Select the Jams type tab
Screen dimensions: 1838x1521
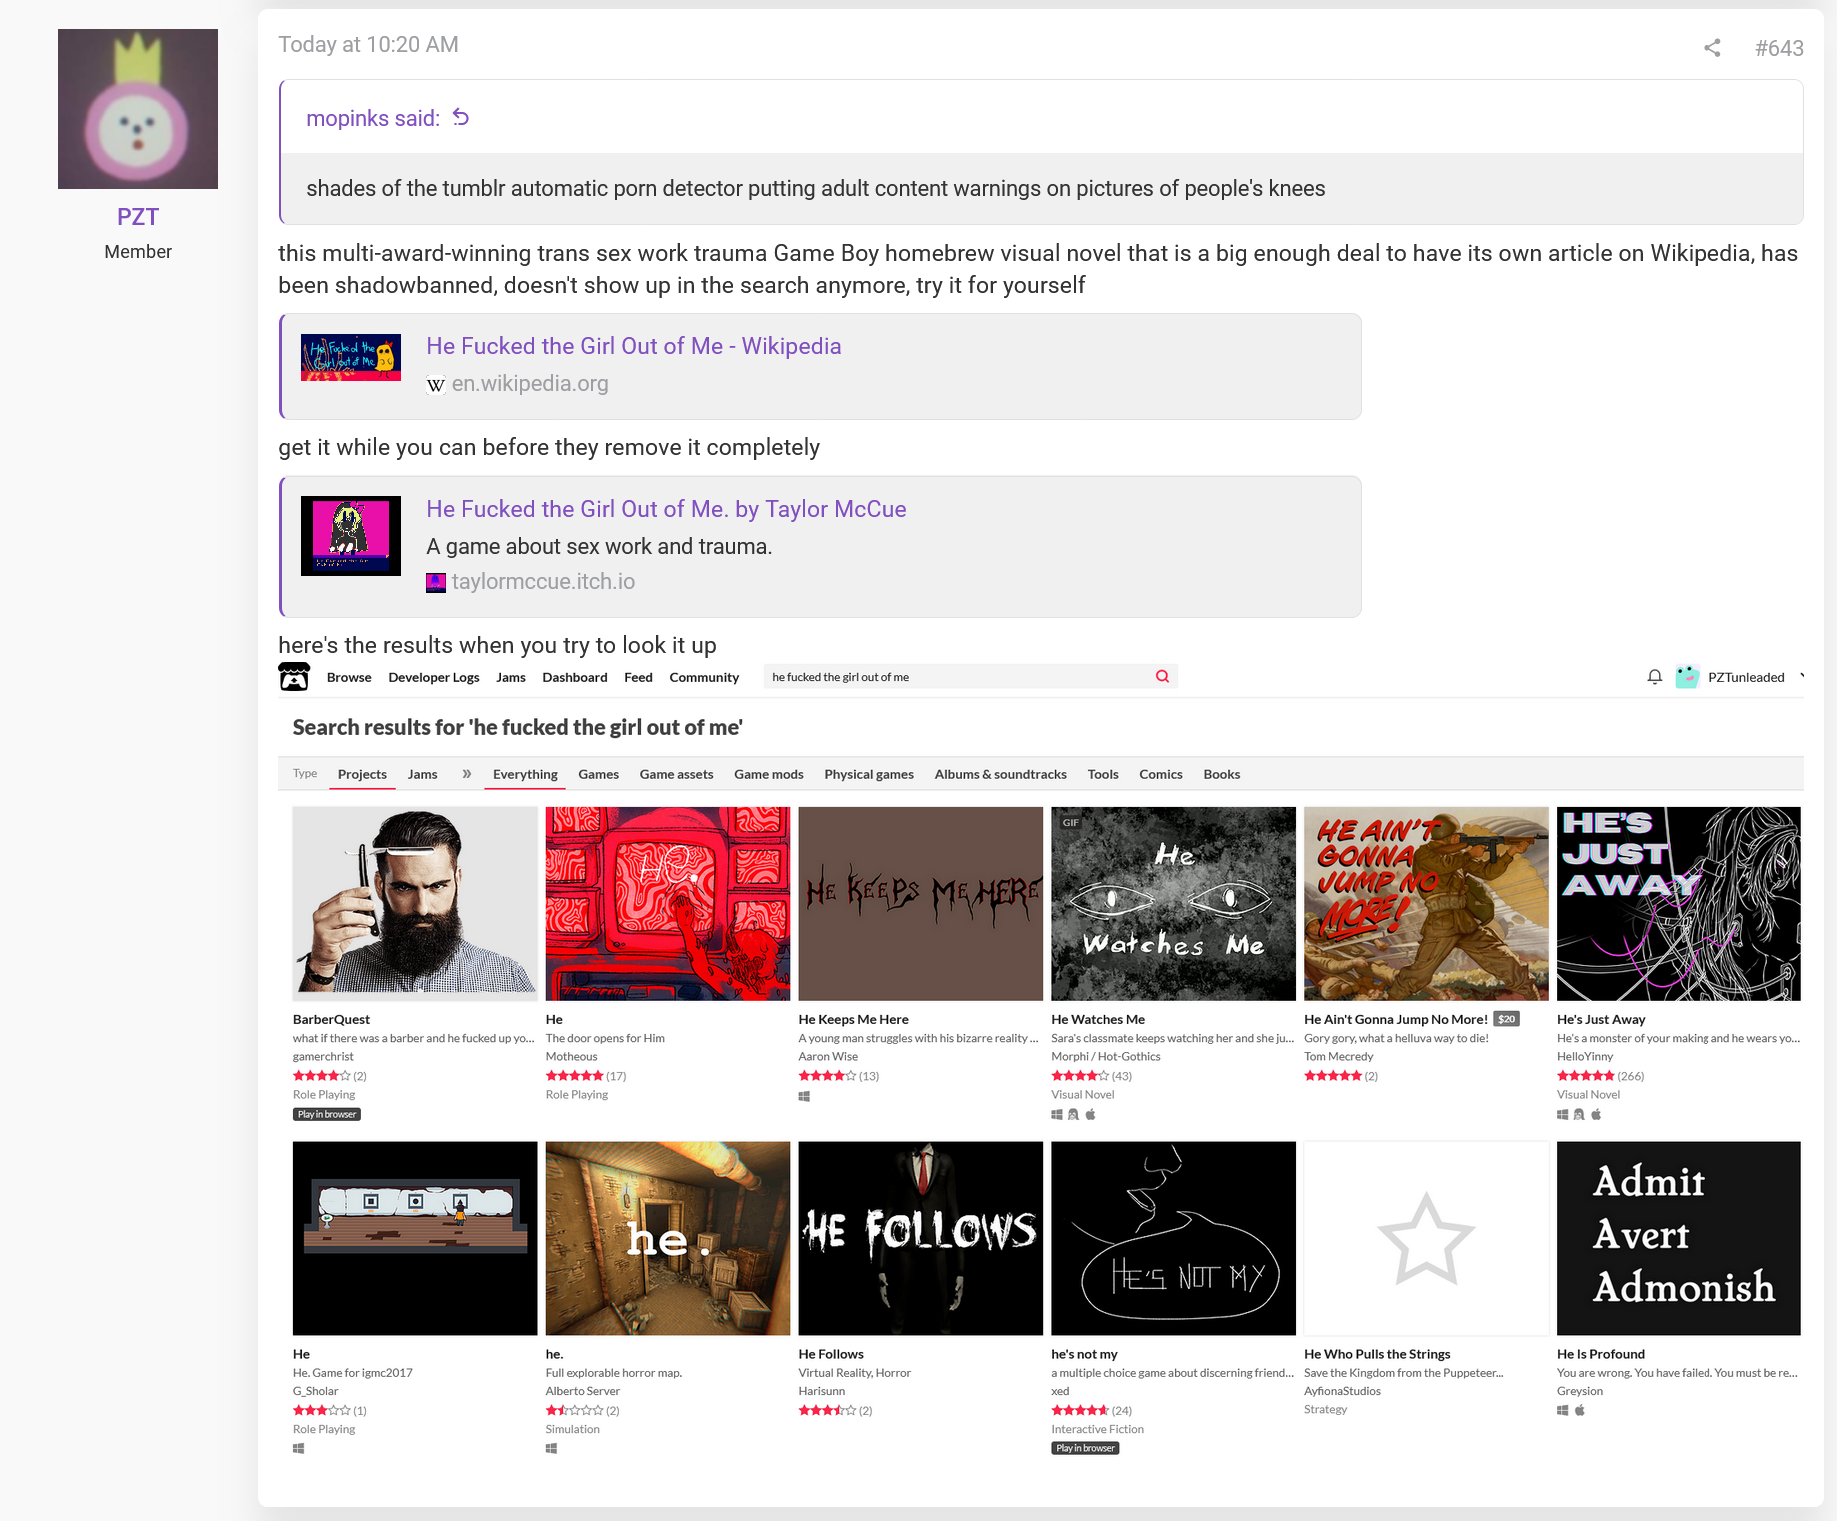click(422, 774)
